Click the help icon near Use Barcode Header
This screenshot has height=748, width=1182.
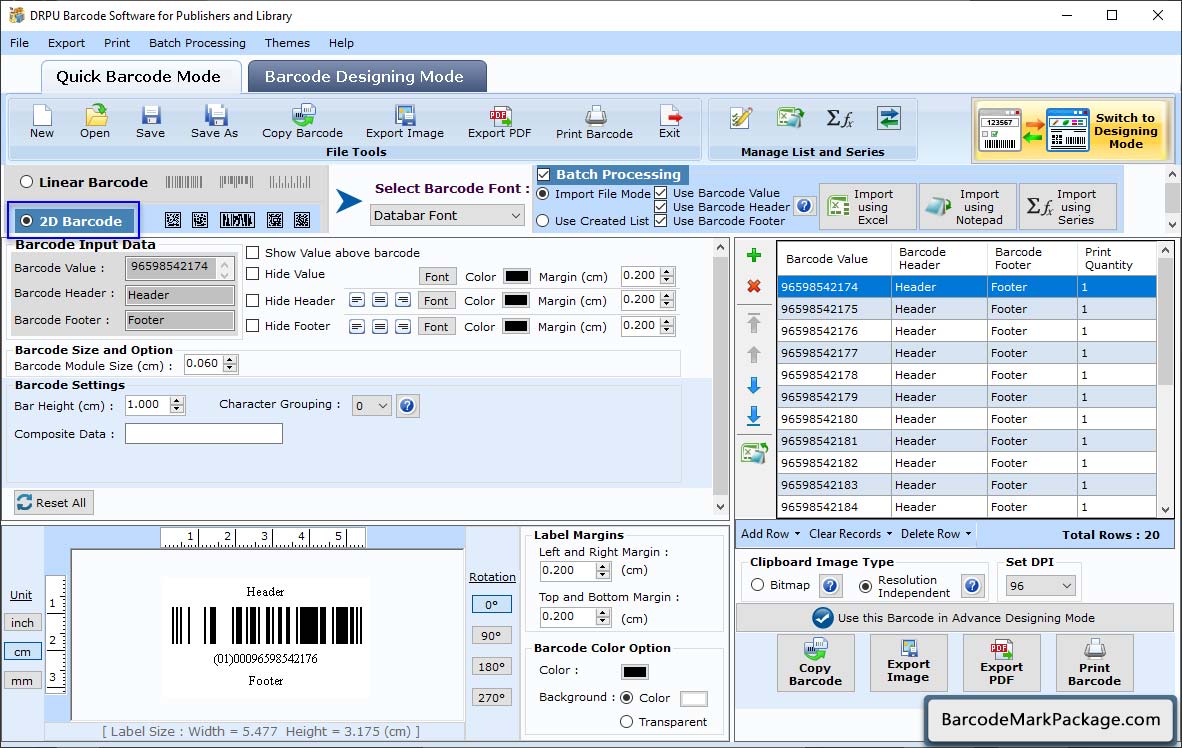click(x=804, y=206)
